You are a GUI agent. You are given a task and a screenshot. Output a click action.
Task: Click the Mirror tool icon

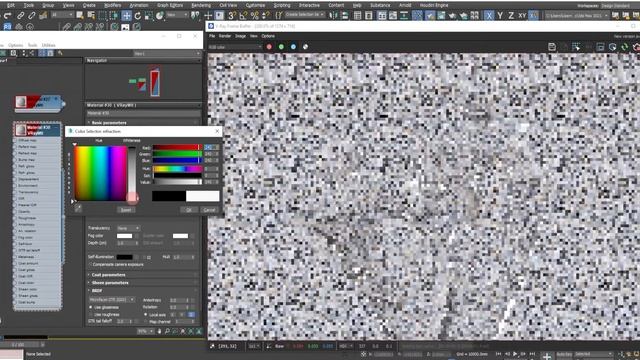pyautogui.click(x=333, y=16)
